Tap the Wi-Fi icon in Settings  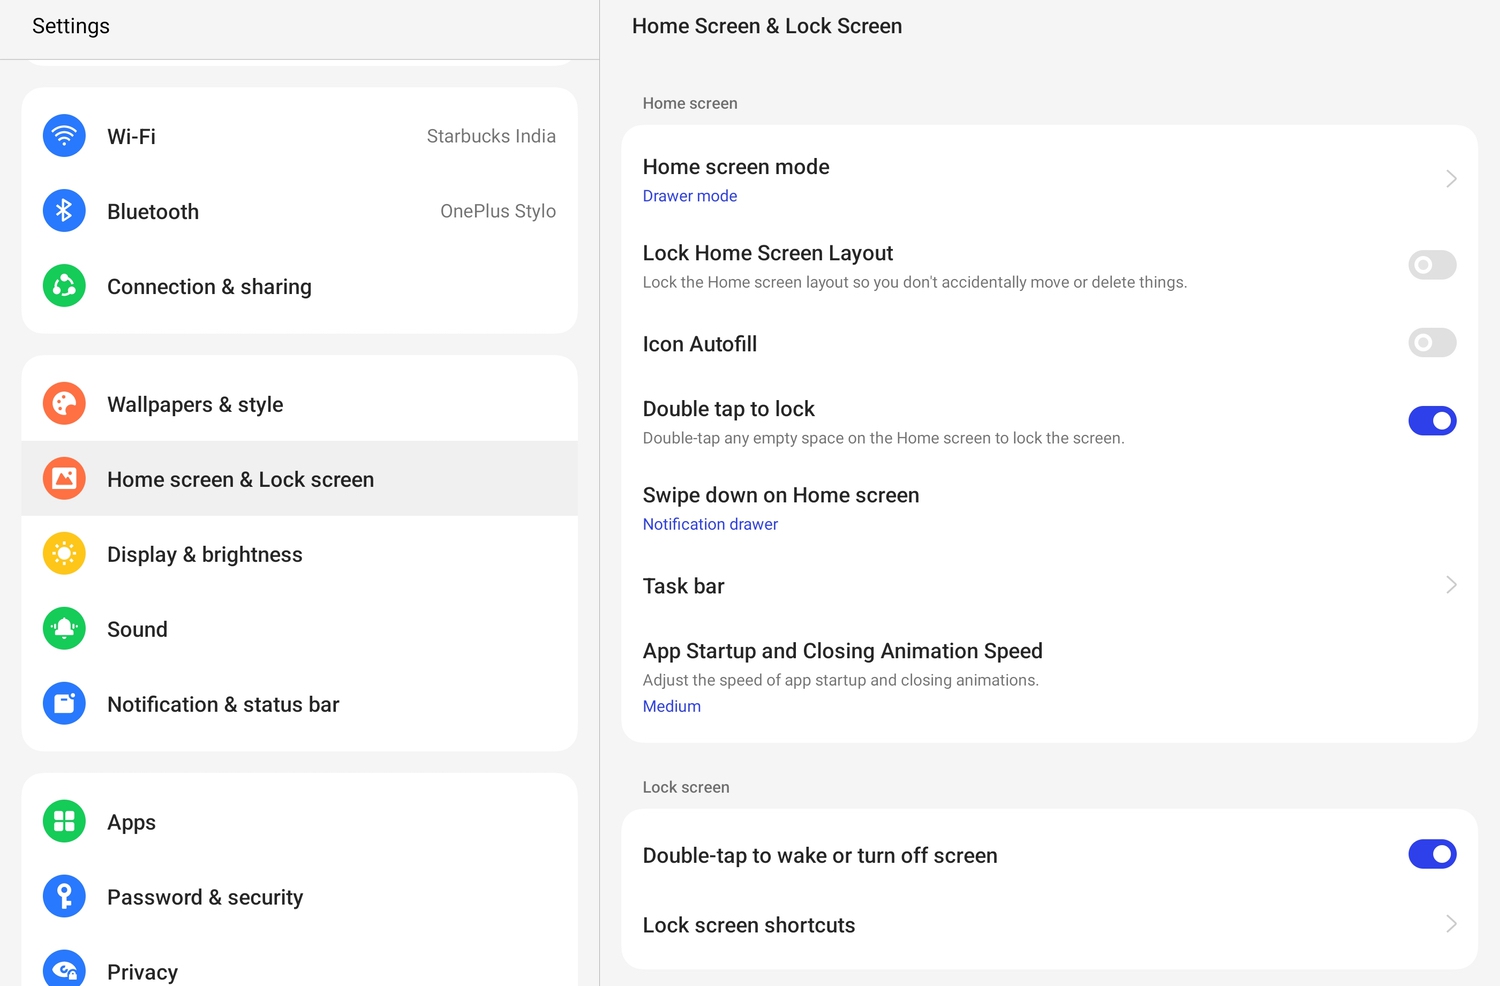point(64,136)
